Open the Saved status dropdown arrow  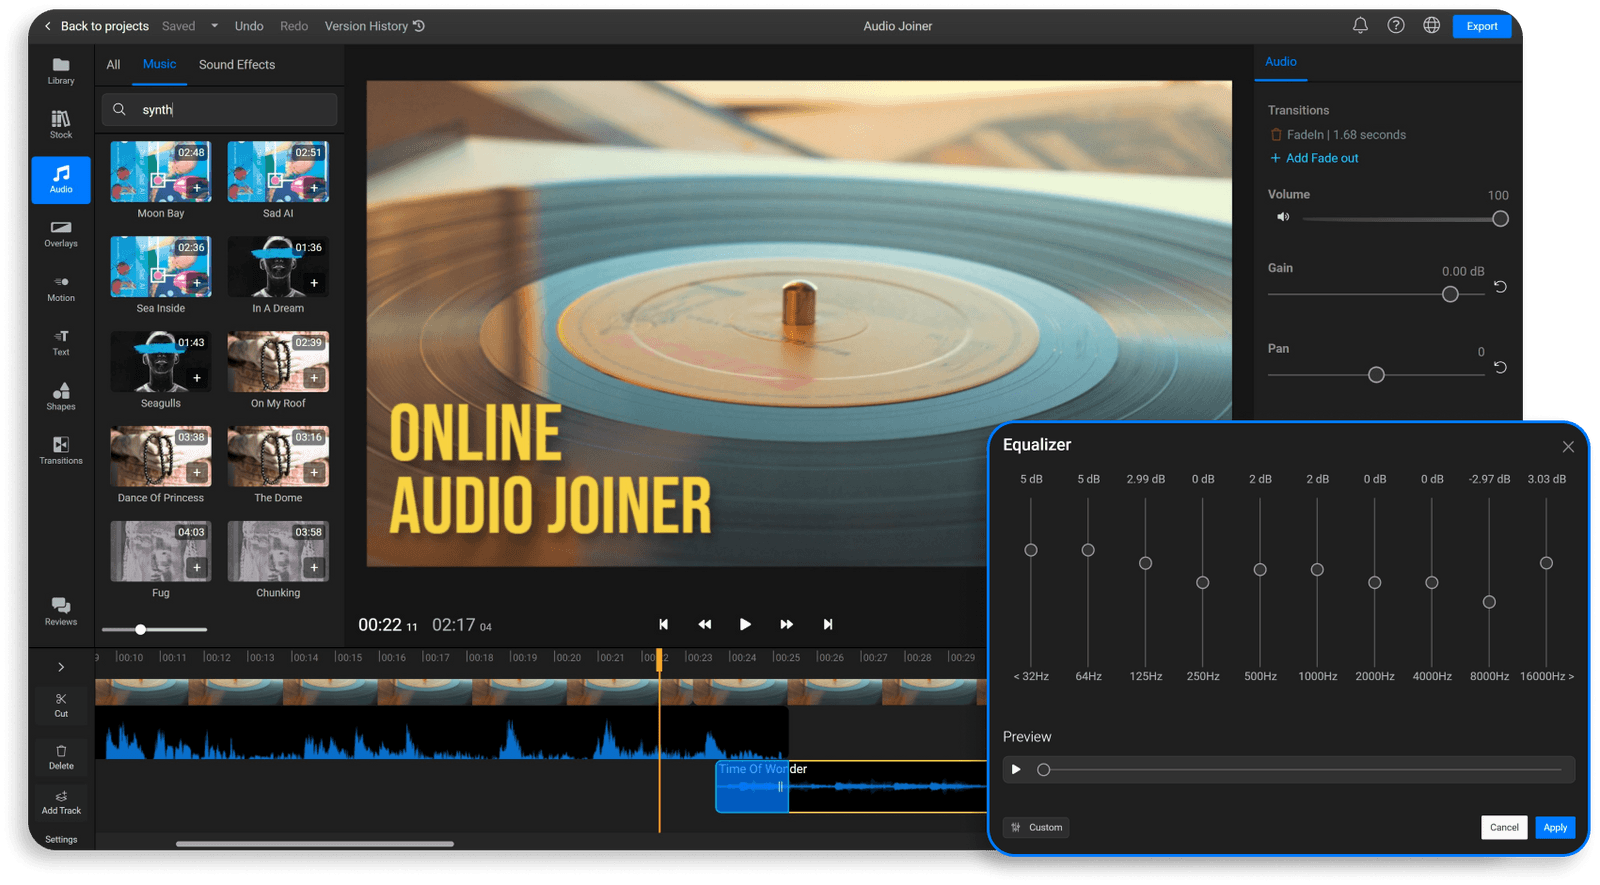coord(214,26)
